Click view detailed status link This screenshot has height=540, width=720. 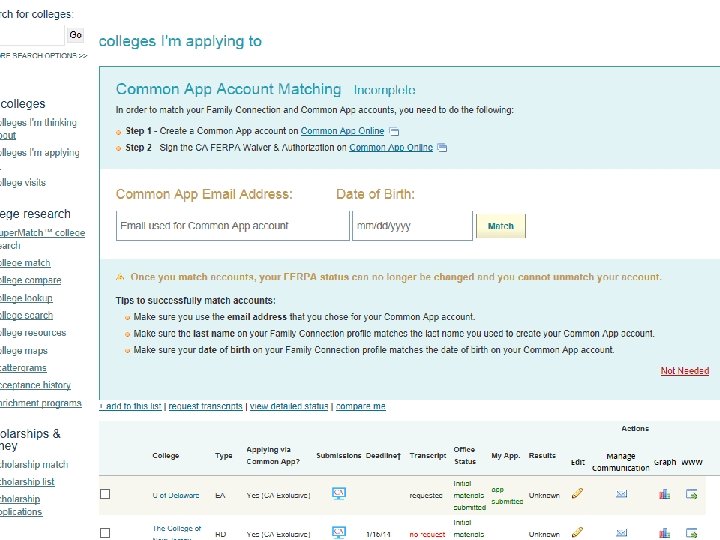pos(289,406)
